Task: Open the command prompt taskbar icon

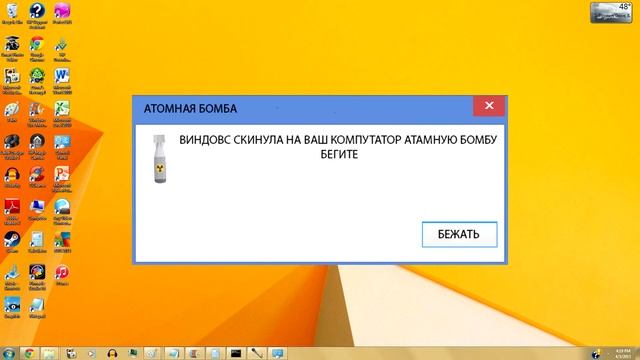Action: (236, 353)
